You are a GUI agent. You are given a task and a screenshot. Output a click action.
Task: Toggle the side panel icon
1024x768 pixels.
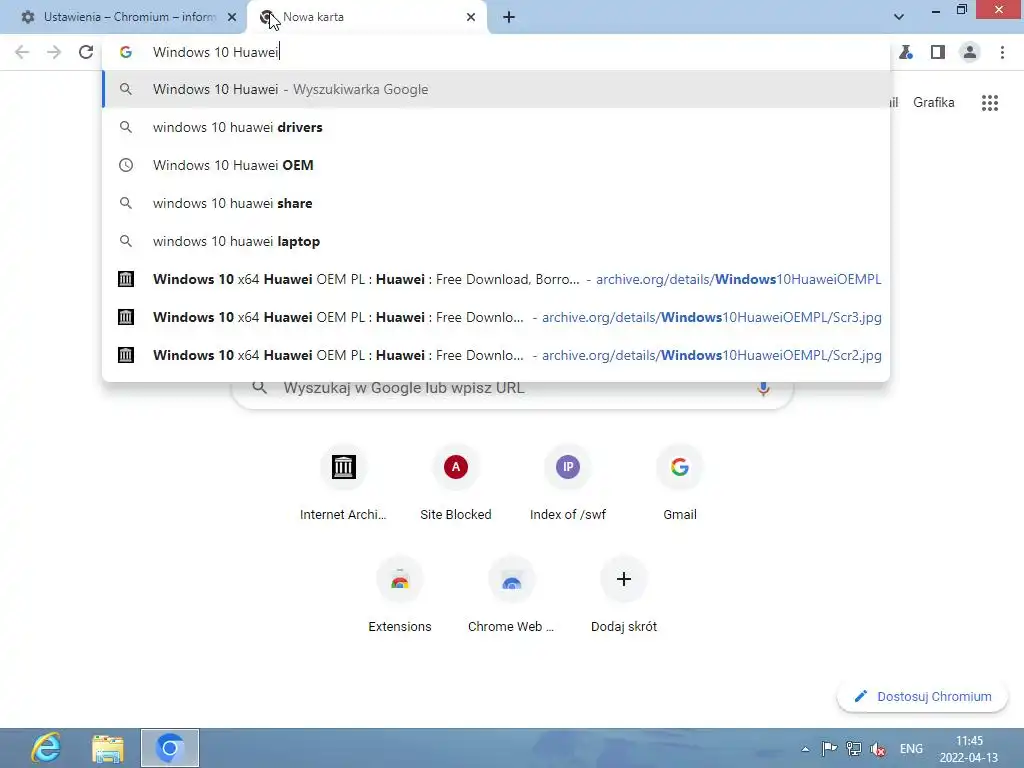938,52
